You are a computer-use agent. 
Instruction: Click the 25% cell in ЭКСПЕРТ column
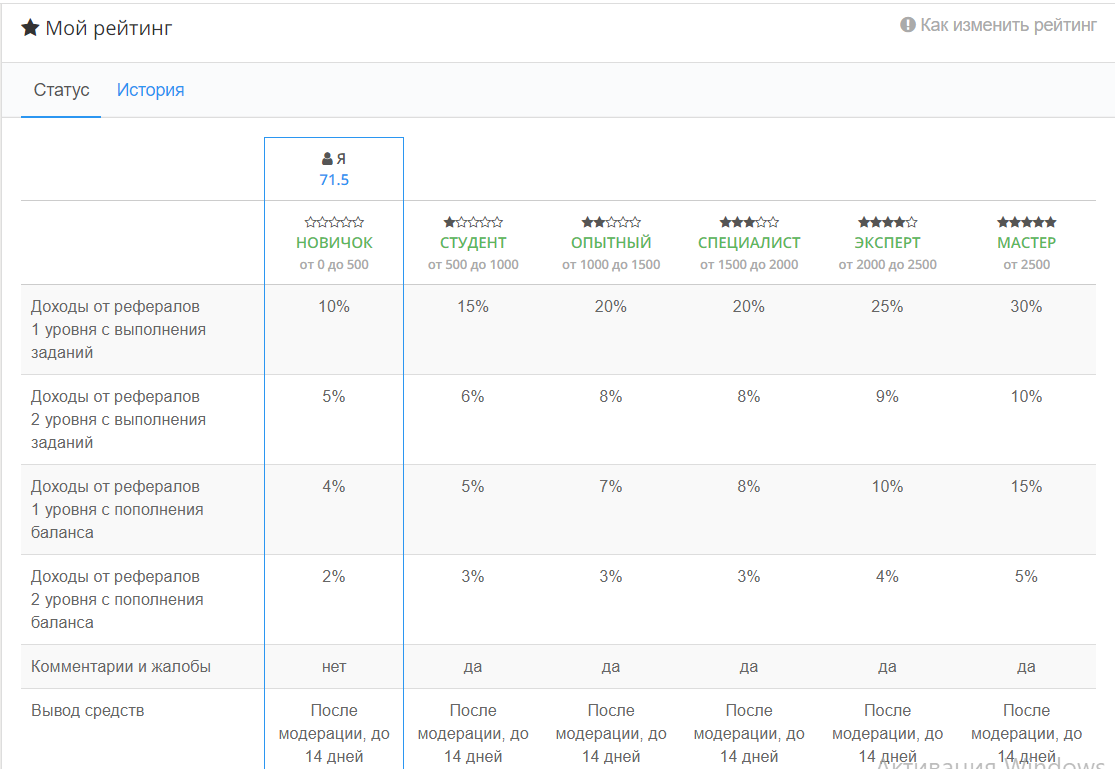887,307
